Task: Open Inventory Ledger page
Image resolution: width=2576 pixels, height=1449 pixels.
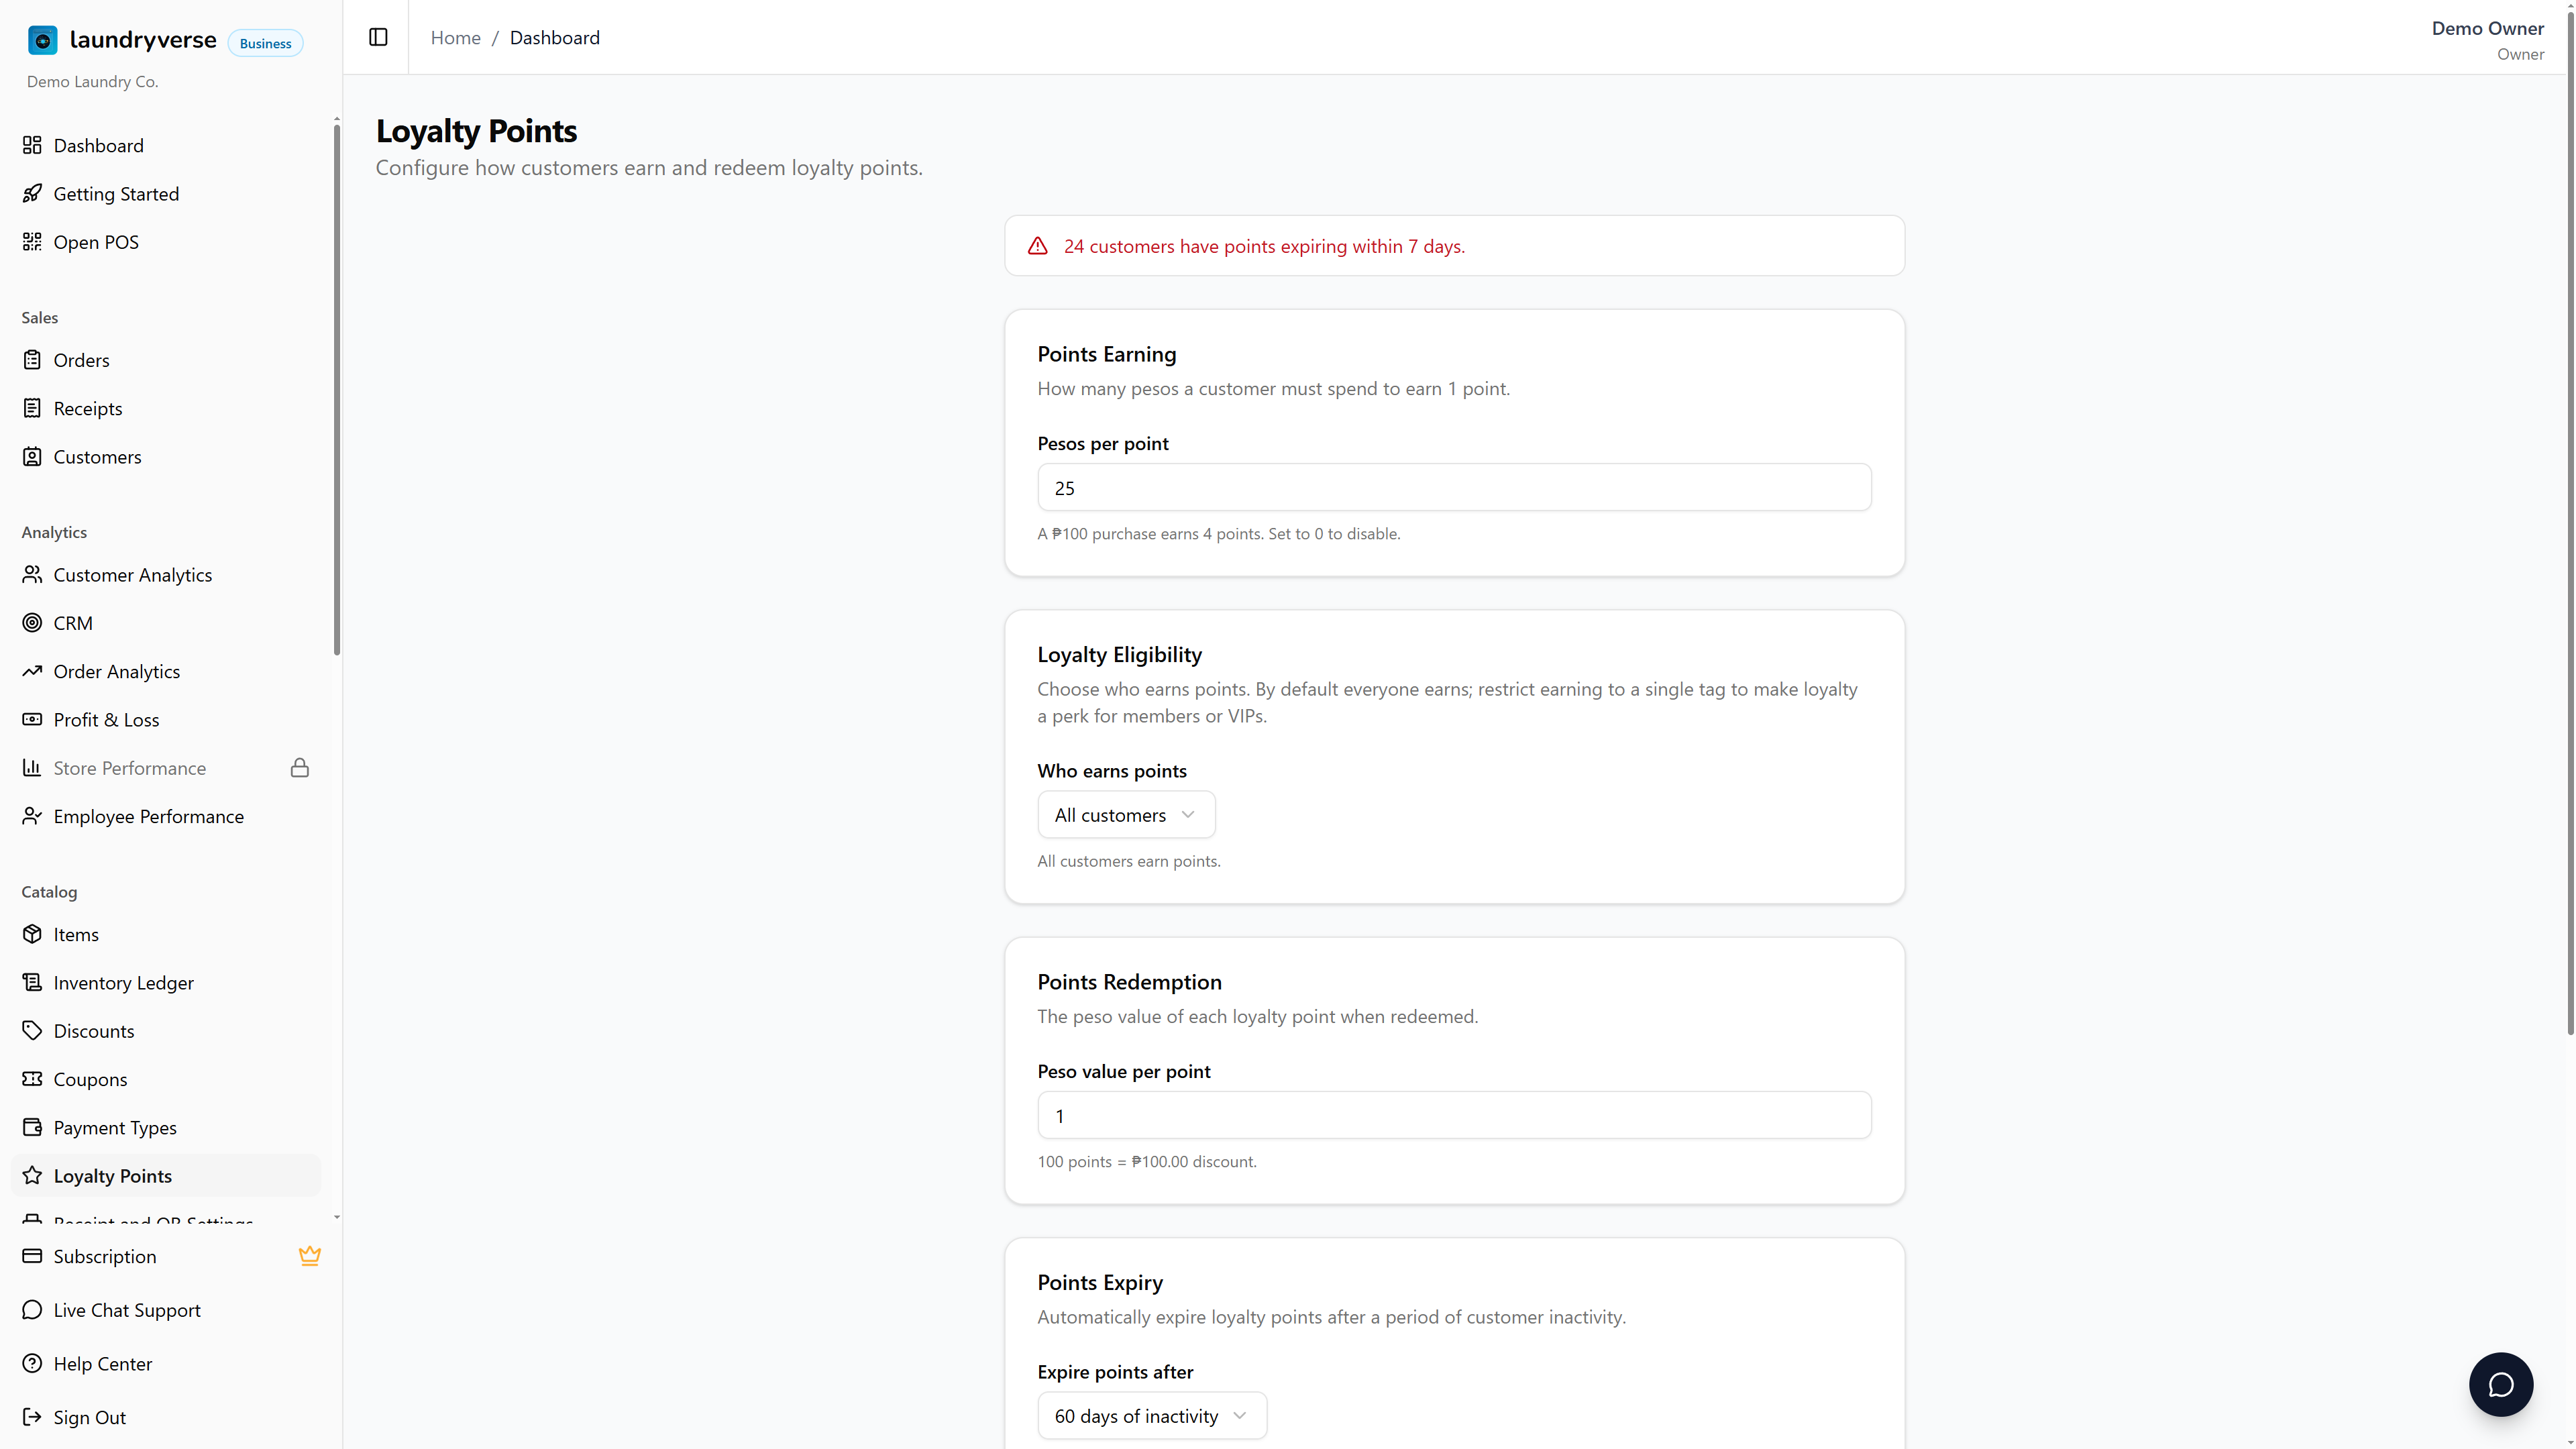Action: pyautogui.click(x=166, y=982)
